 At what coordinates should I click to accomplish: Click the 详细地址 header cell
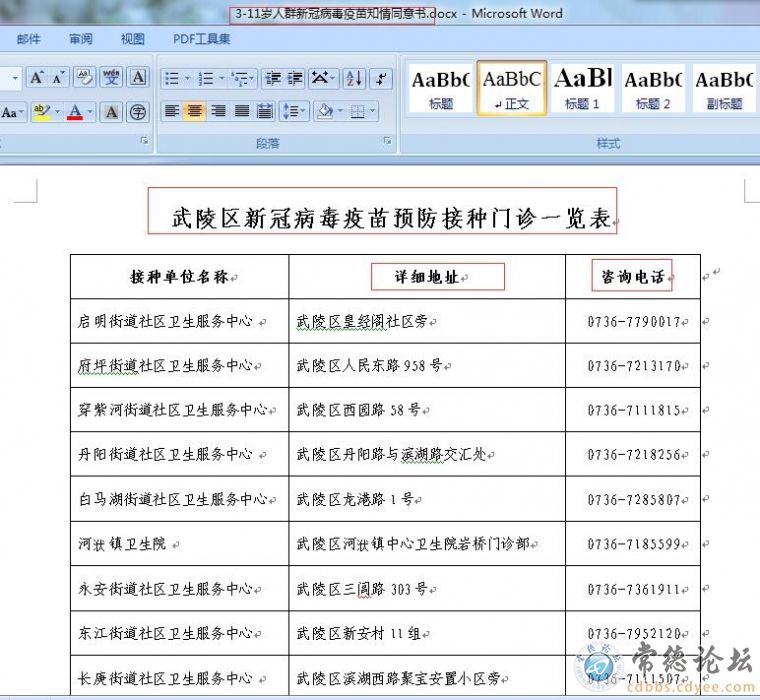coord(427,277)
